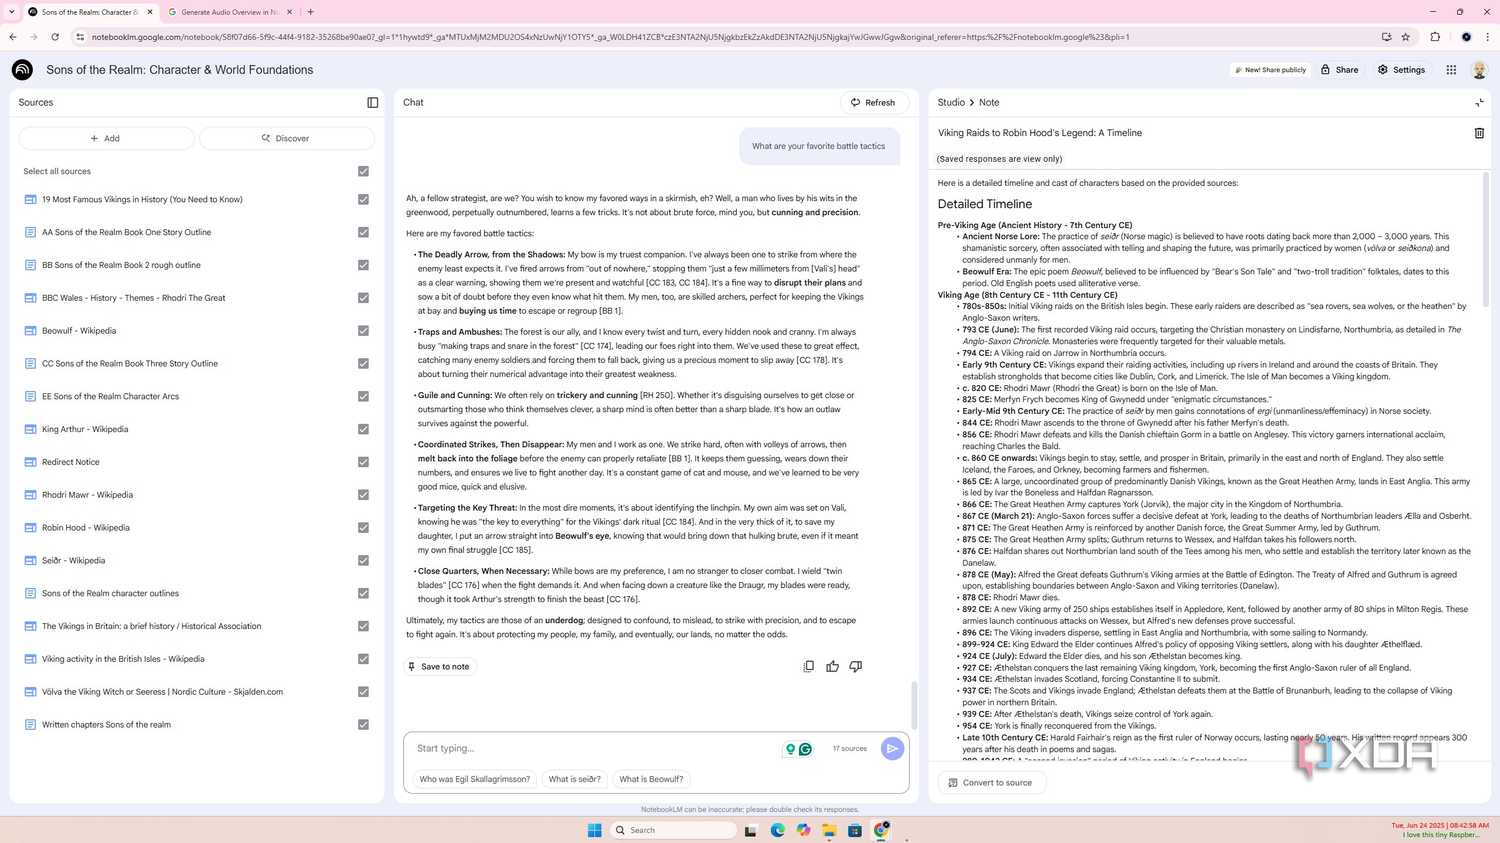Viewport: 1500px width, 843px height.
Task: Toggle the Select all sources checkbox
Action: click(364, 171)
